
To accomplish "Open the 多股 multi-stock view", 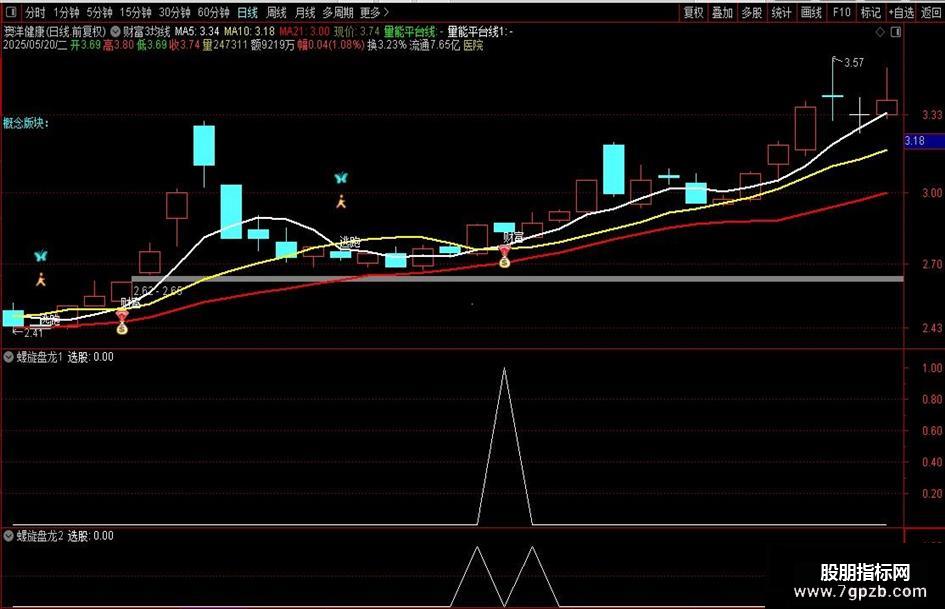I will (x=752, y=12).
